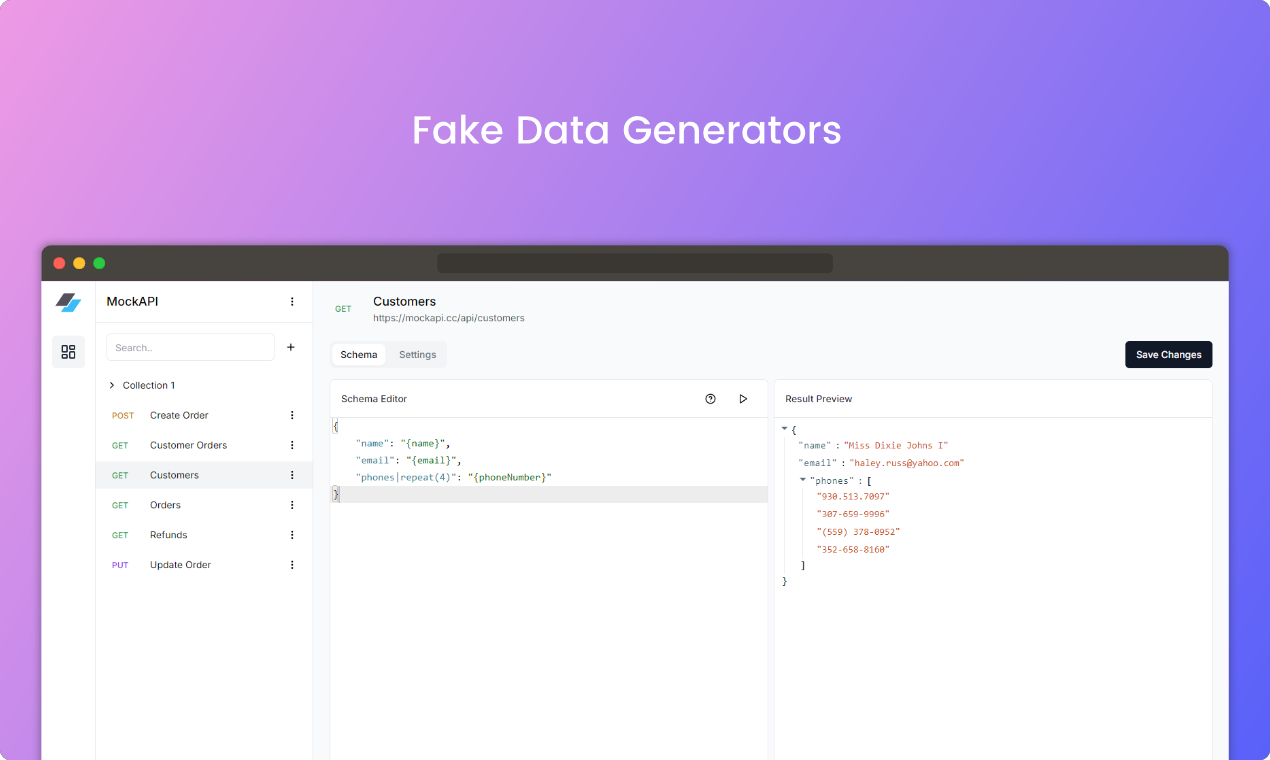Screen dimensions: 1270x760
Task: Click the MockAPI logo icon
Action: point(68,302)
